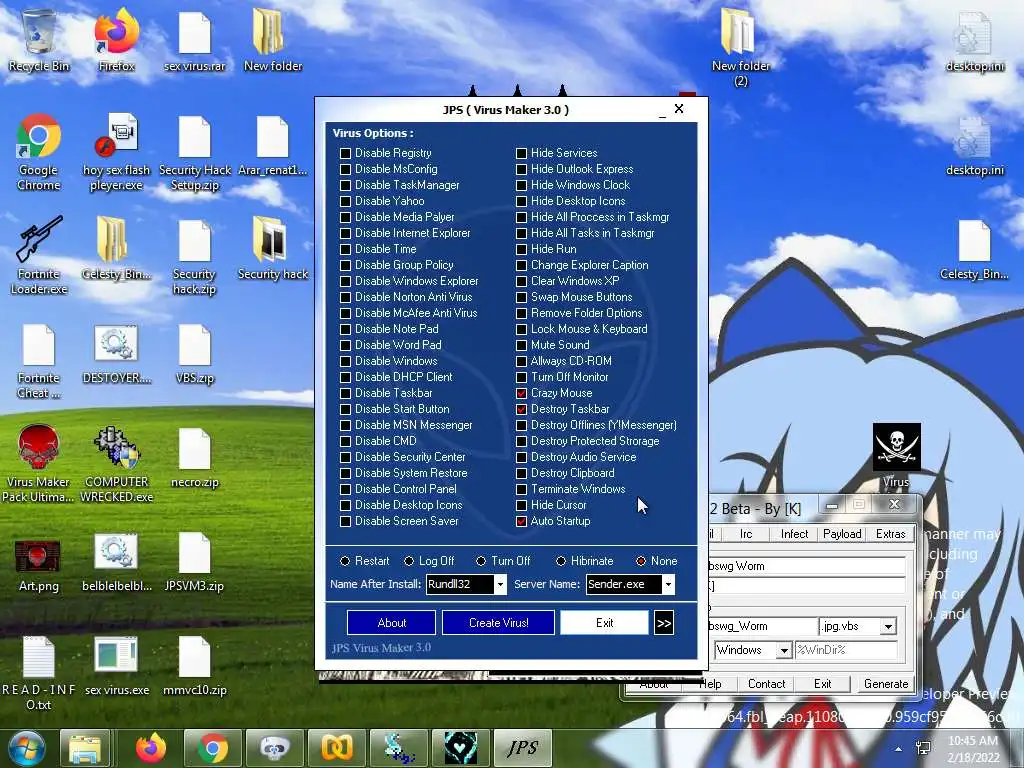Click the %WinDir% path field
Viewport: 1024px width, 768px height.
[846, 650]
